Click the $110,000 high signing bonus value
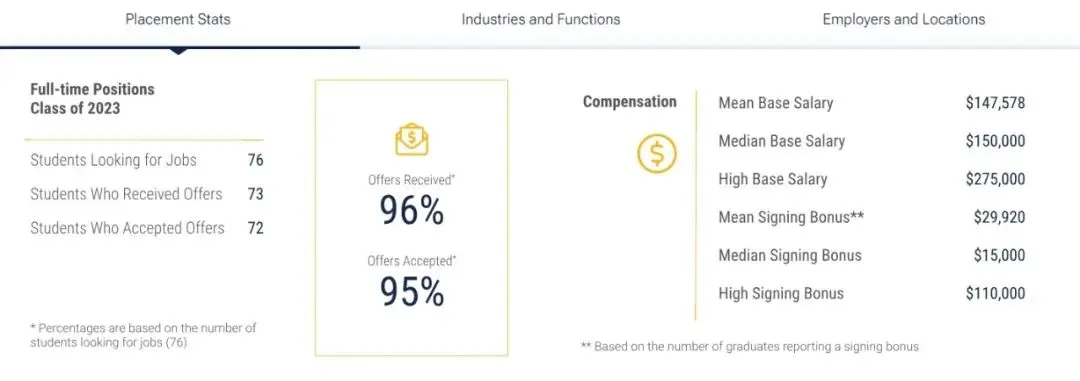1080x381 pixels. point(995,294)
